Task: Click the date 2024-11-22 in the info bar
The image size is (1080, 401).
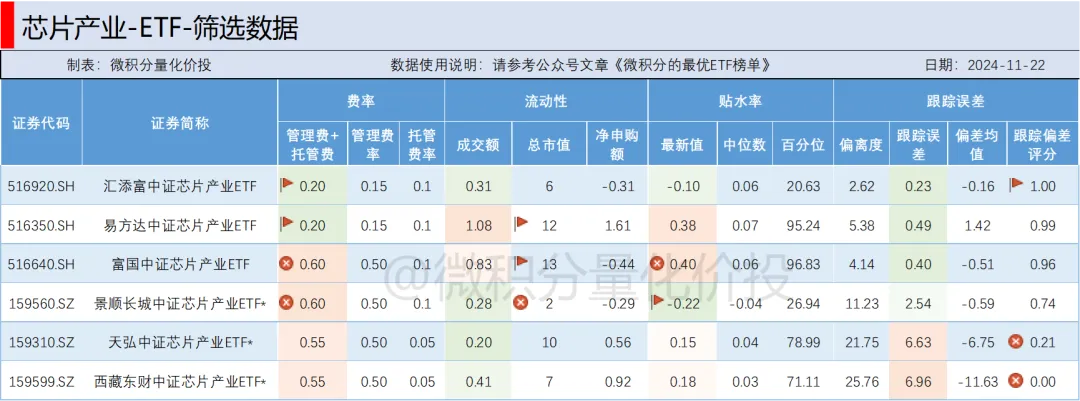Action: click(1009, 65)
